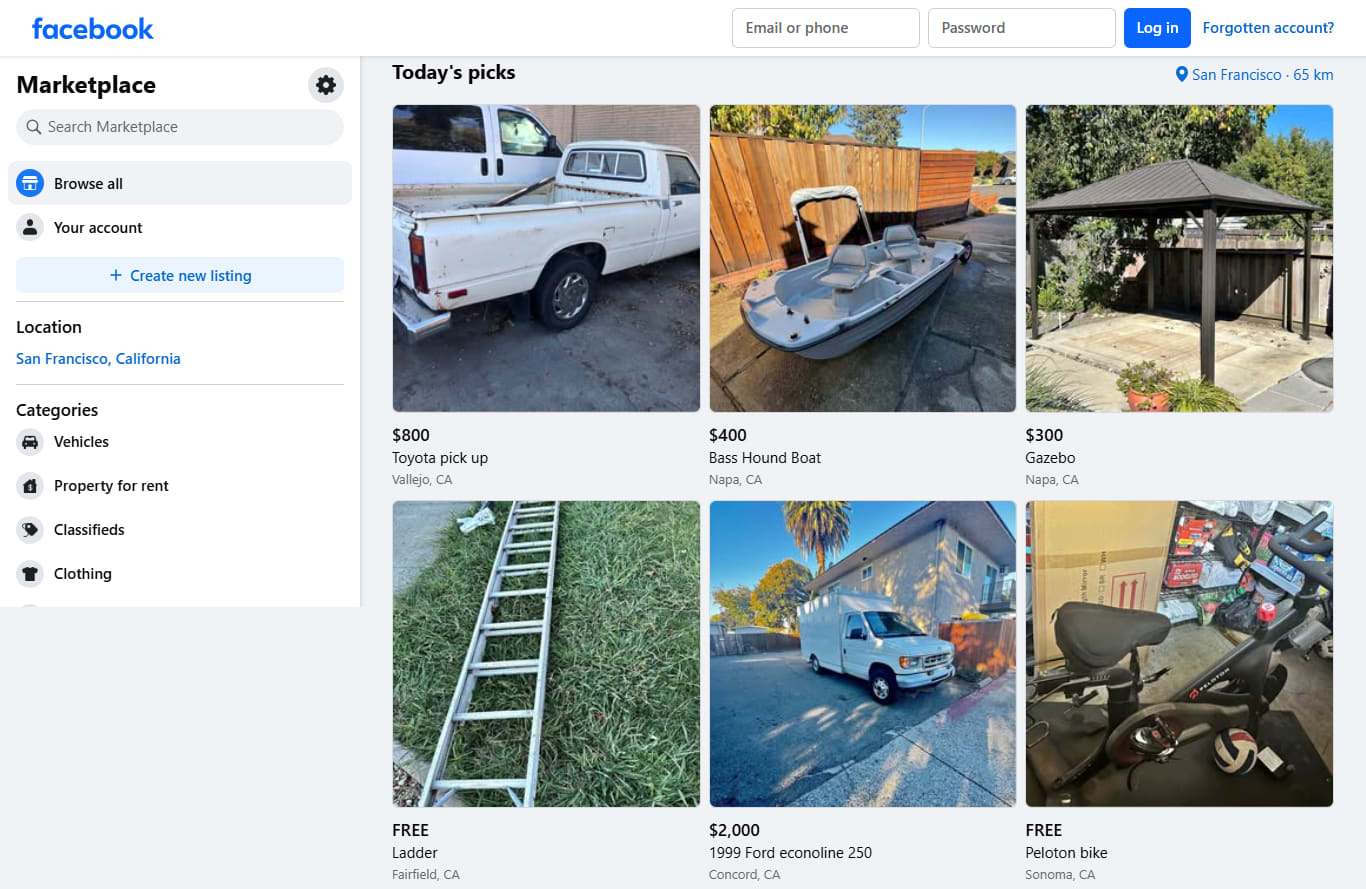Select the Clothing category icon
Screen dimensions: 1366x889
point(30,573)
